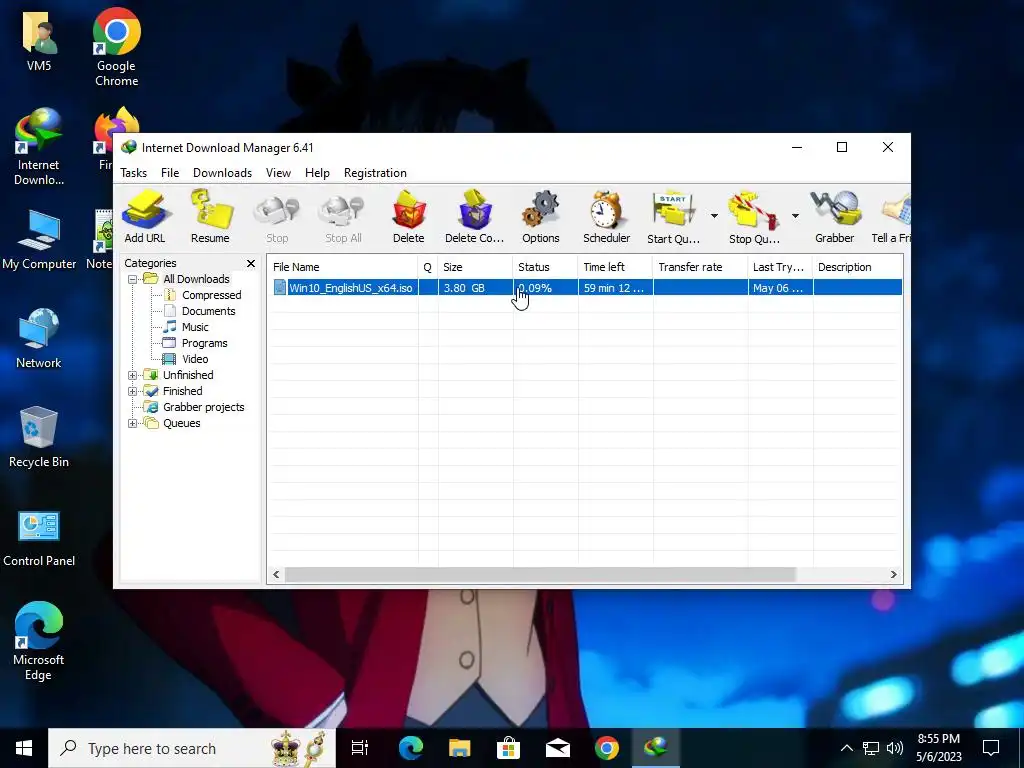This screenshot has width=1024, height=768.
Task: Expand the Unfinished category
Action: [132, 375]
